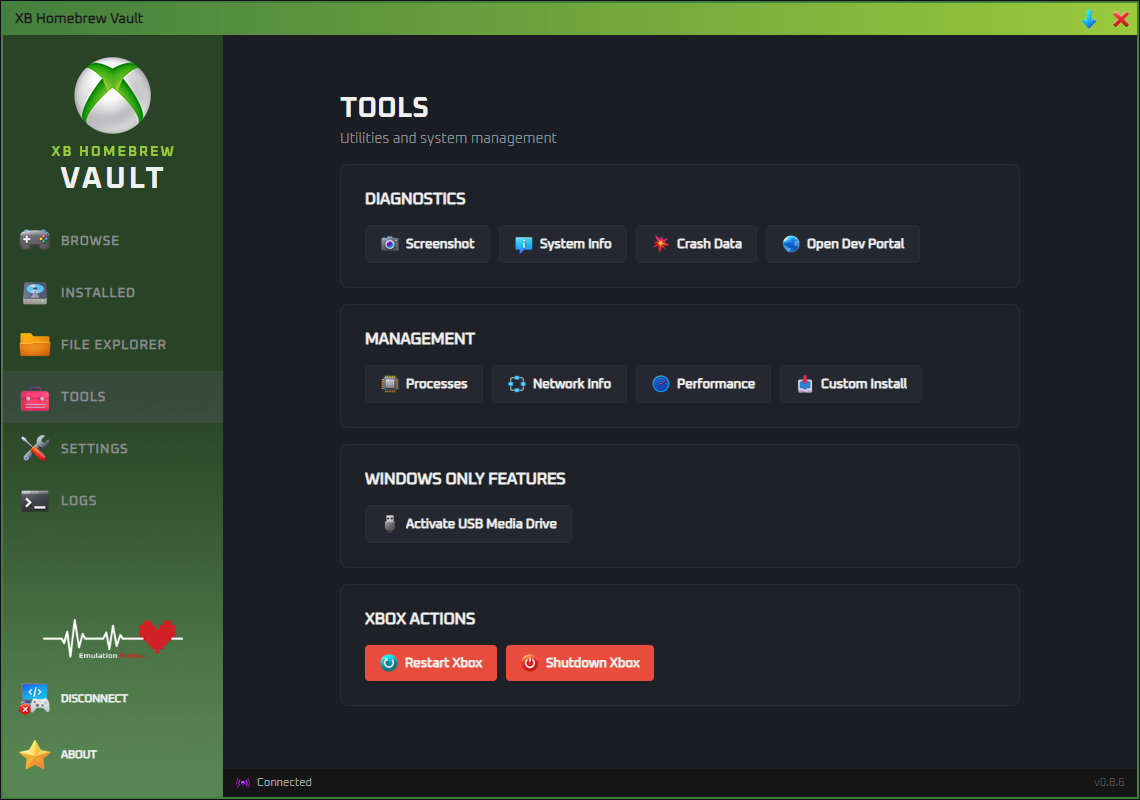The image size is (1140, 800).
Task: Click the XBOX ACTIONS heading
Action: [420, 619]
